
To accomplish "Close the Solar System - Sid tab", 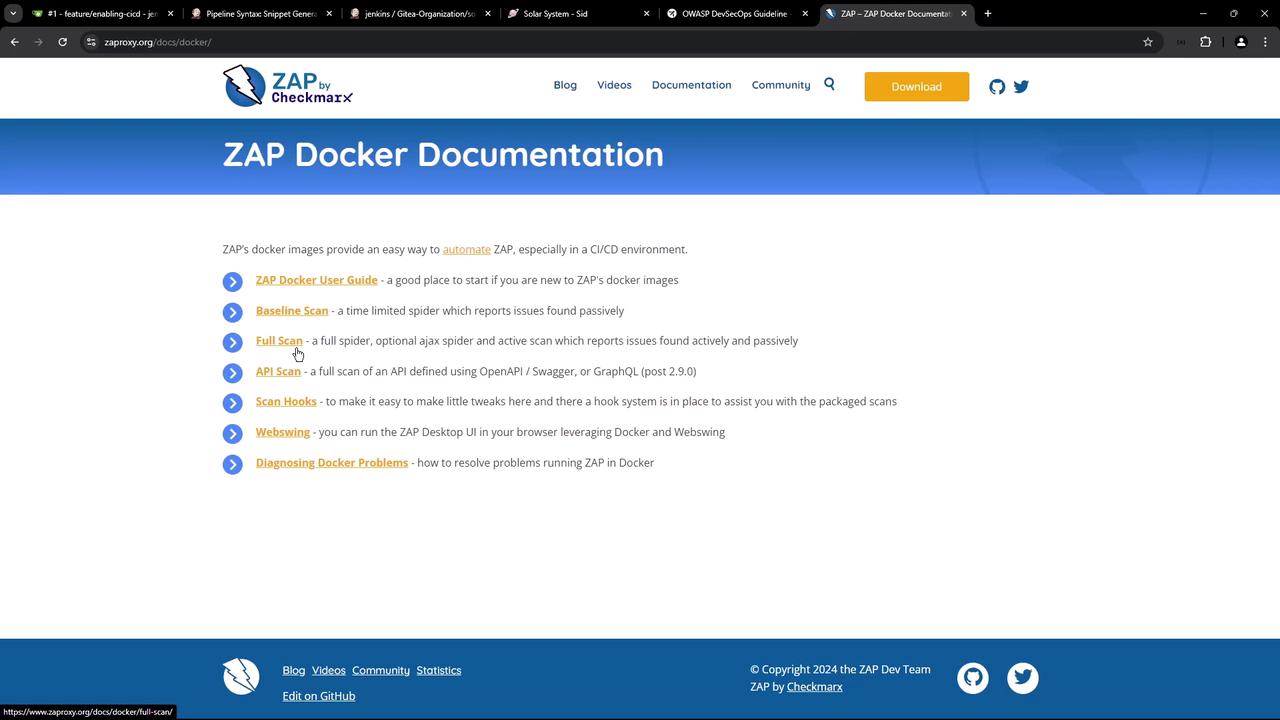I will point(646,14).
